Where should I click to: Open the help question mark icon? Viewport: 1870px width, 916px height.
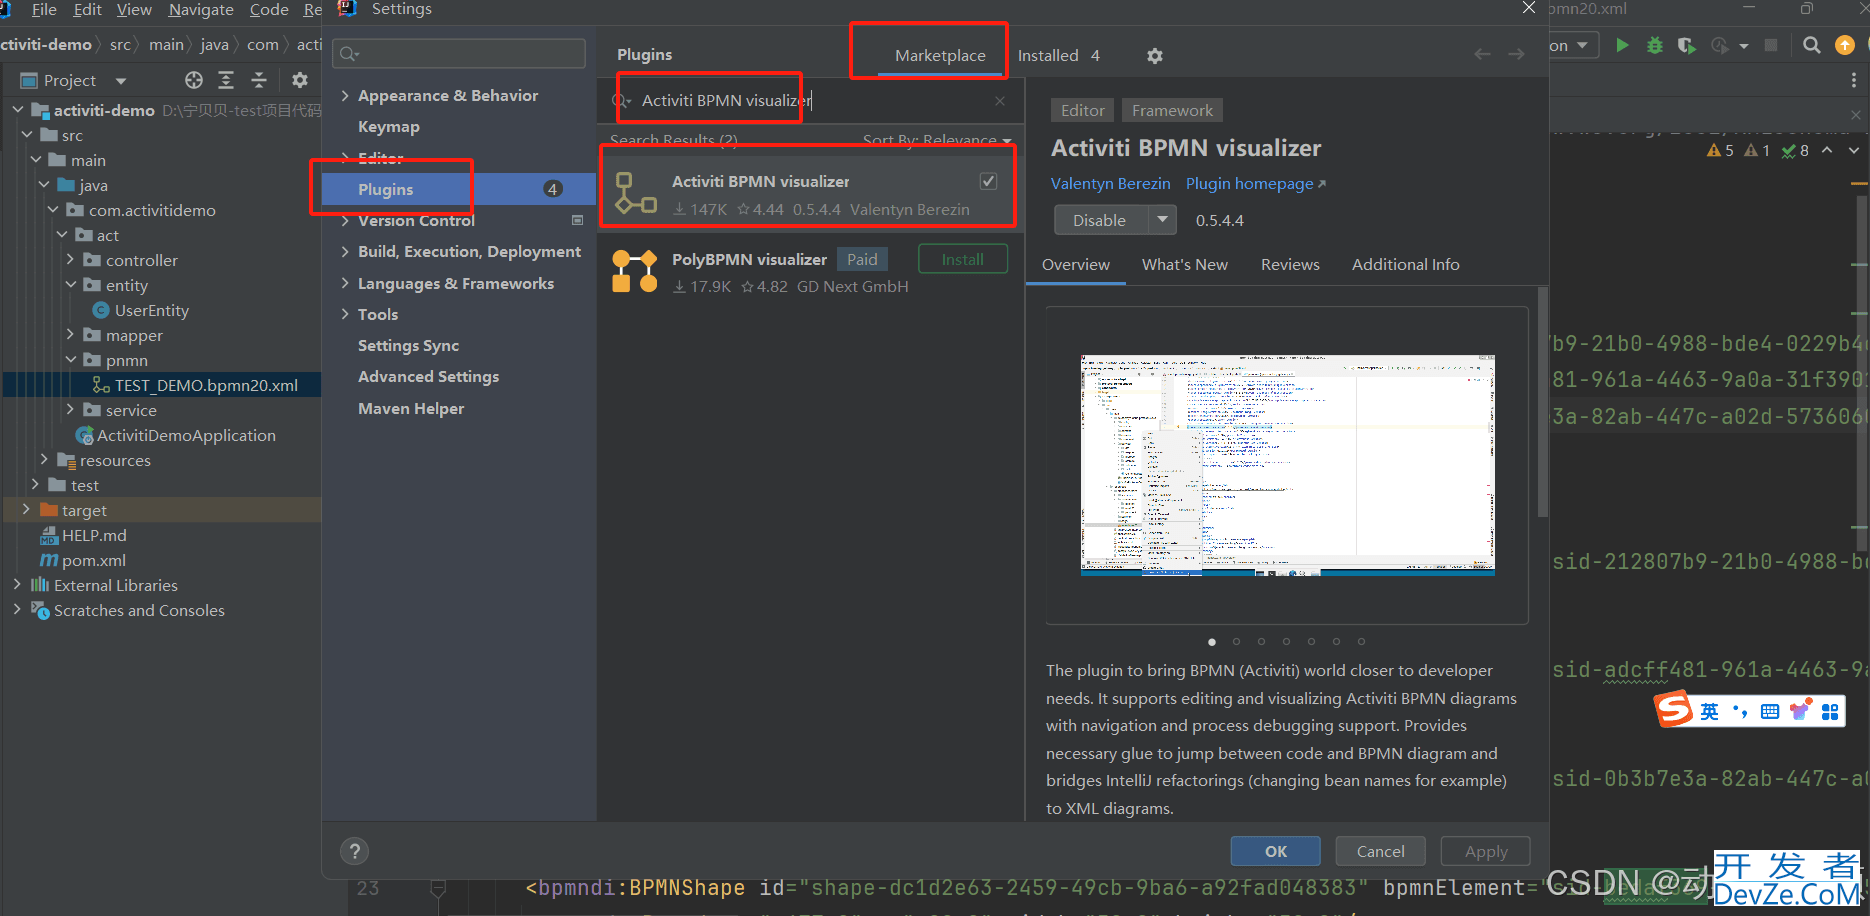354,851
